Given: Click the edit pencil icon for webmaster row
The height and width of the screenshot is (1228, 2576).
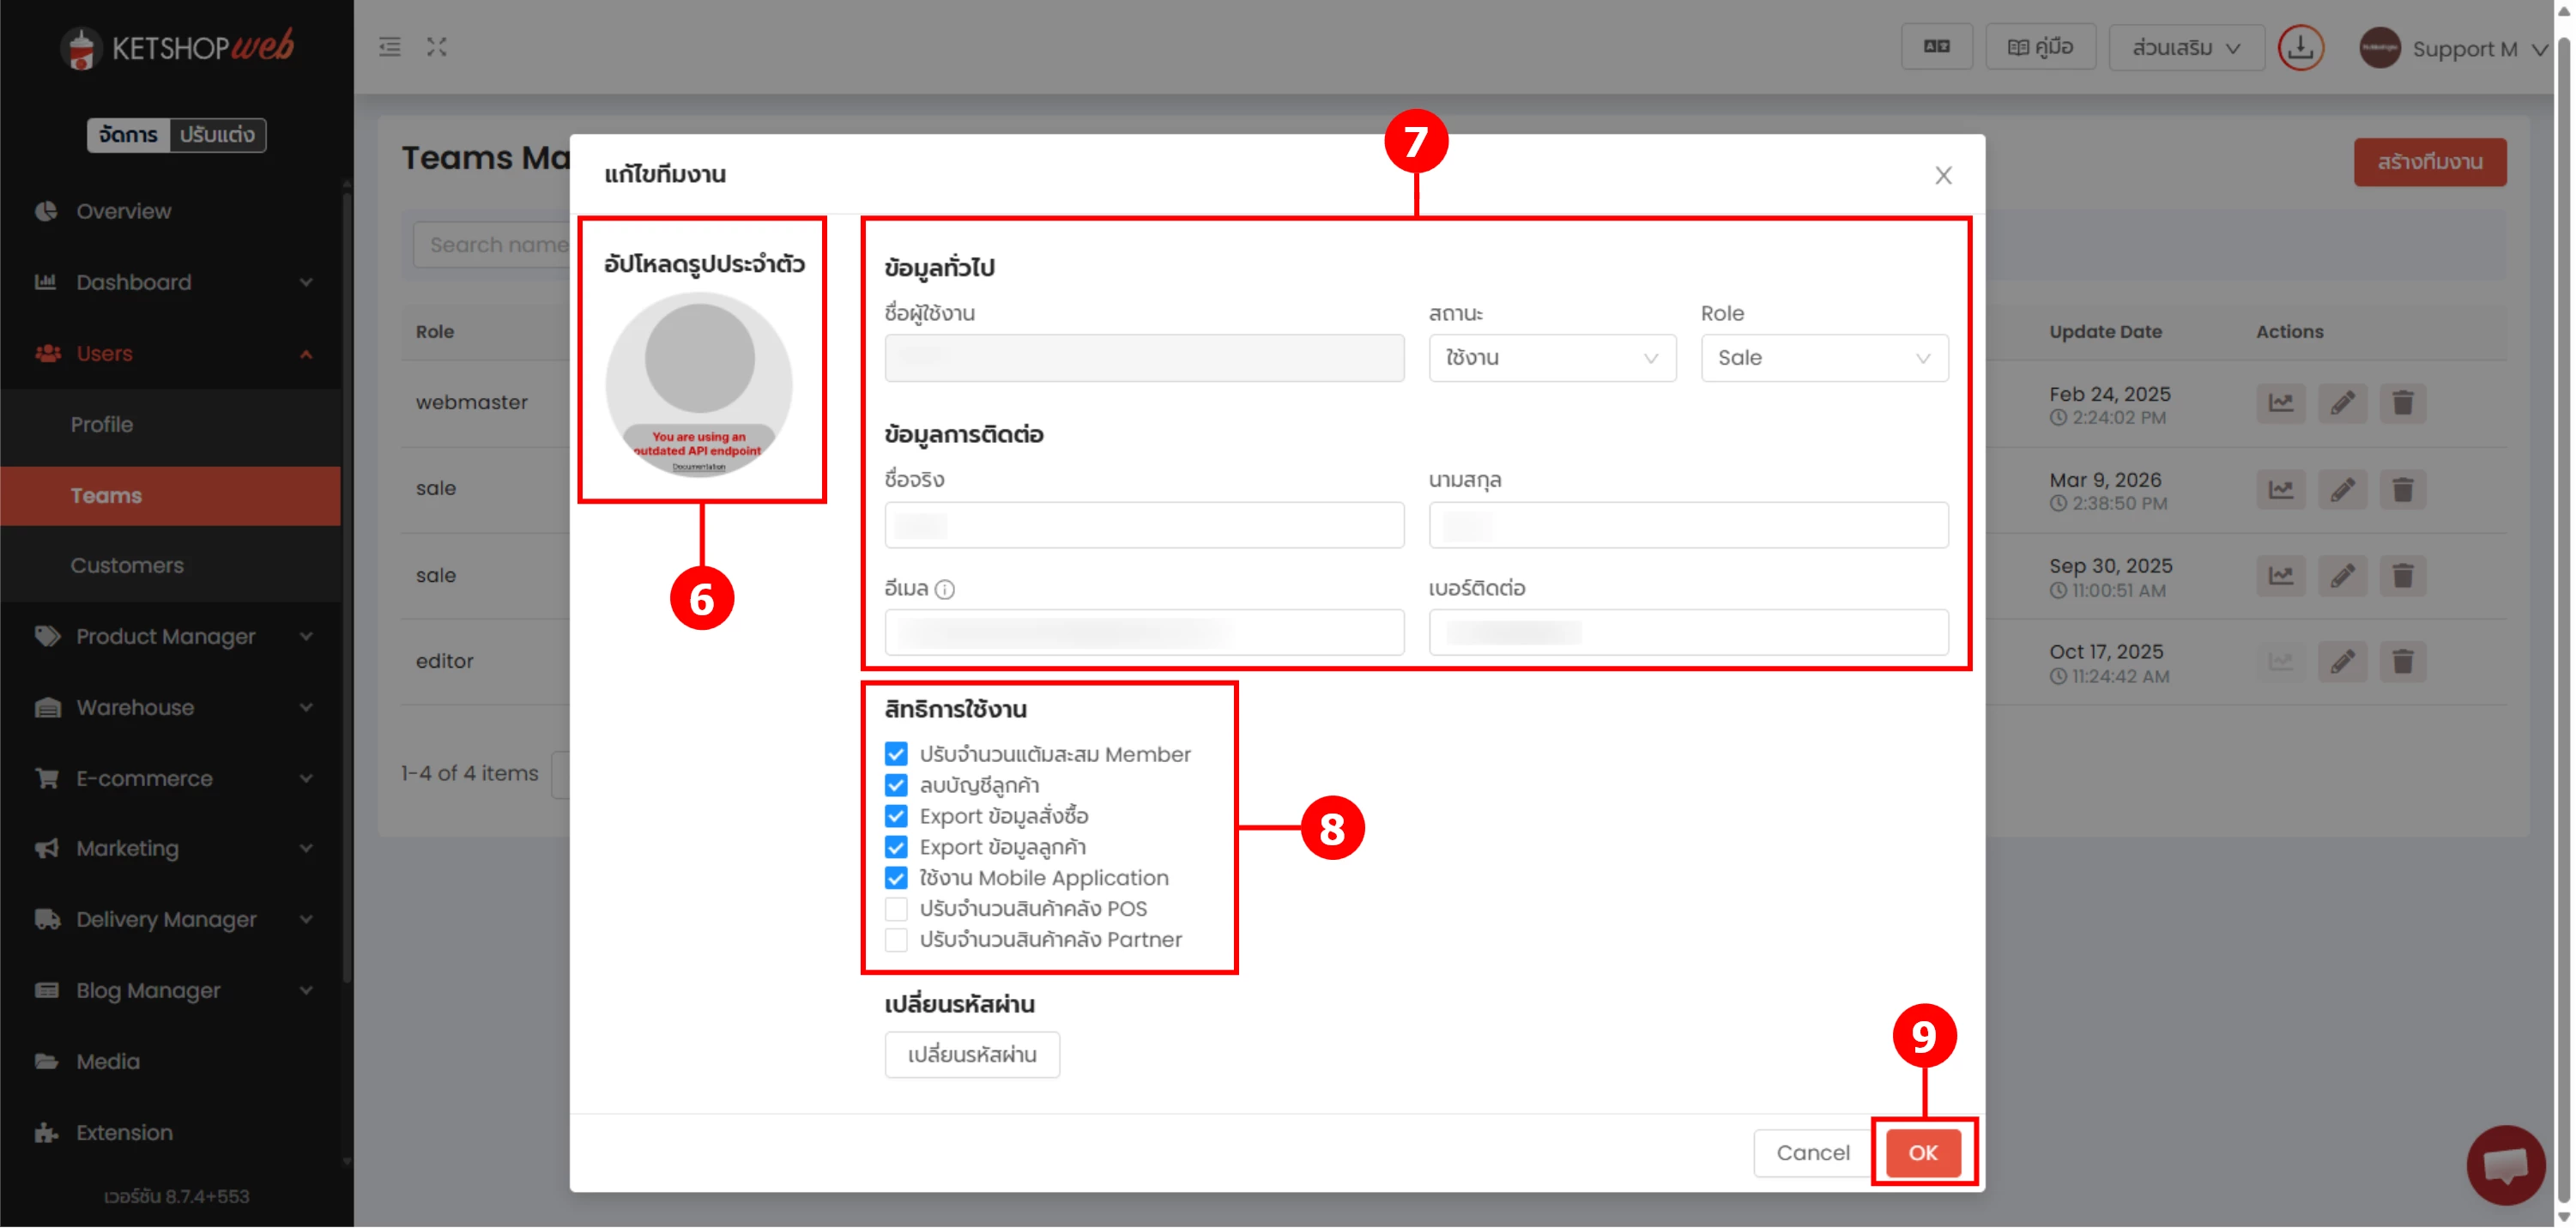Looking at the screenshot, I should tap(2342, 403).
